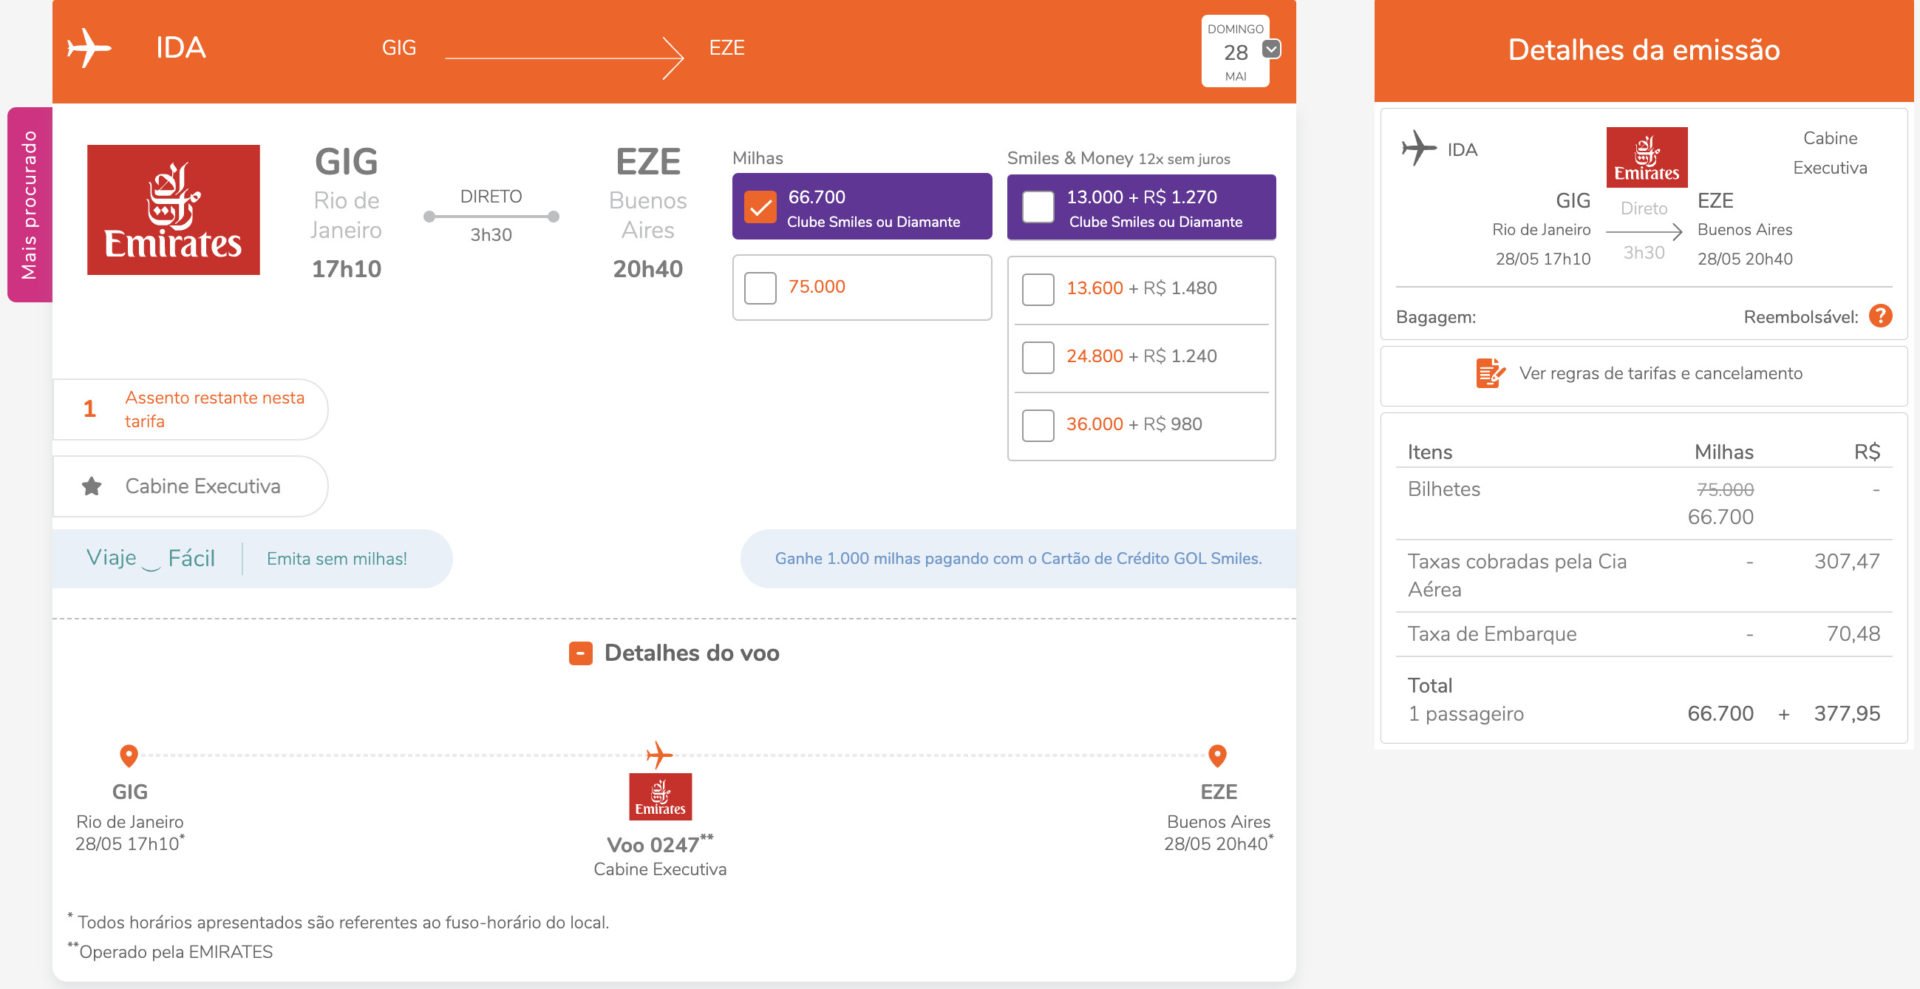This screenshot has width=1920, height=989.
Task: Click the Emirates logo in Detalhes da emissão
Action: click(x=1646, y=157)
